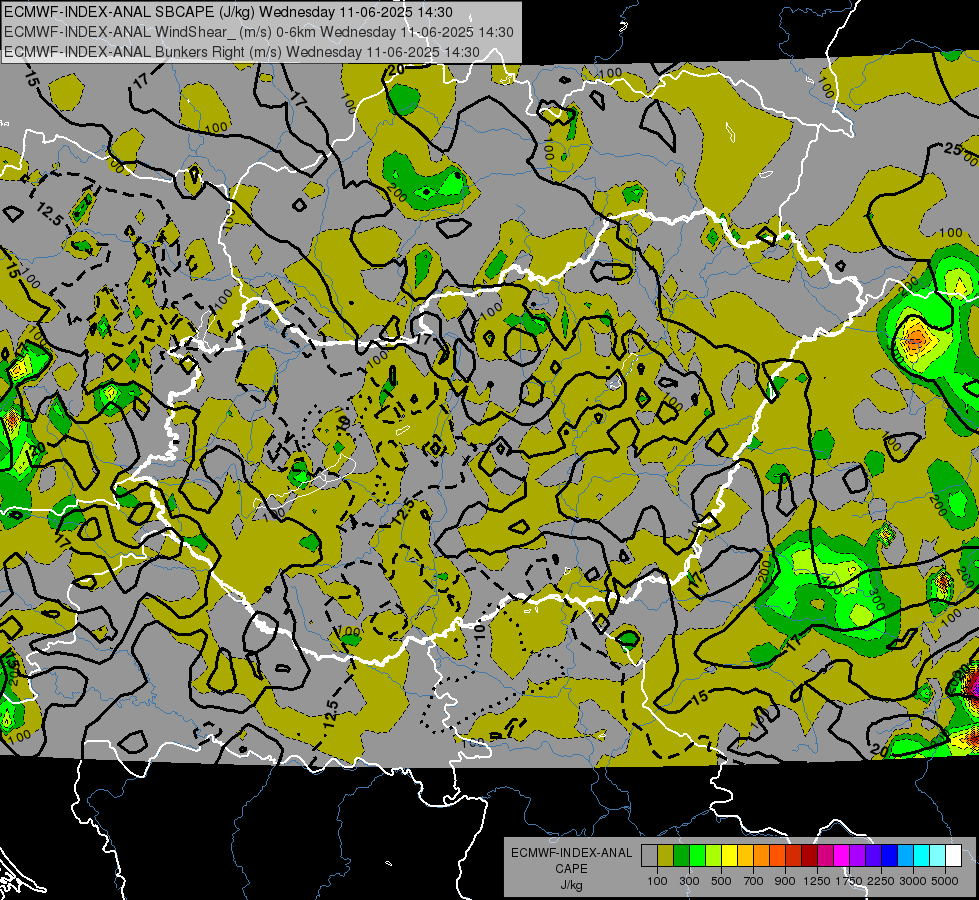Screen dimensions: 979x900
Task: Select the bright green legend swatch after 300
Action: 697,856
